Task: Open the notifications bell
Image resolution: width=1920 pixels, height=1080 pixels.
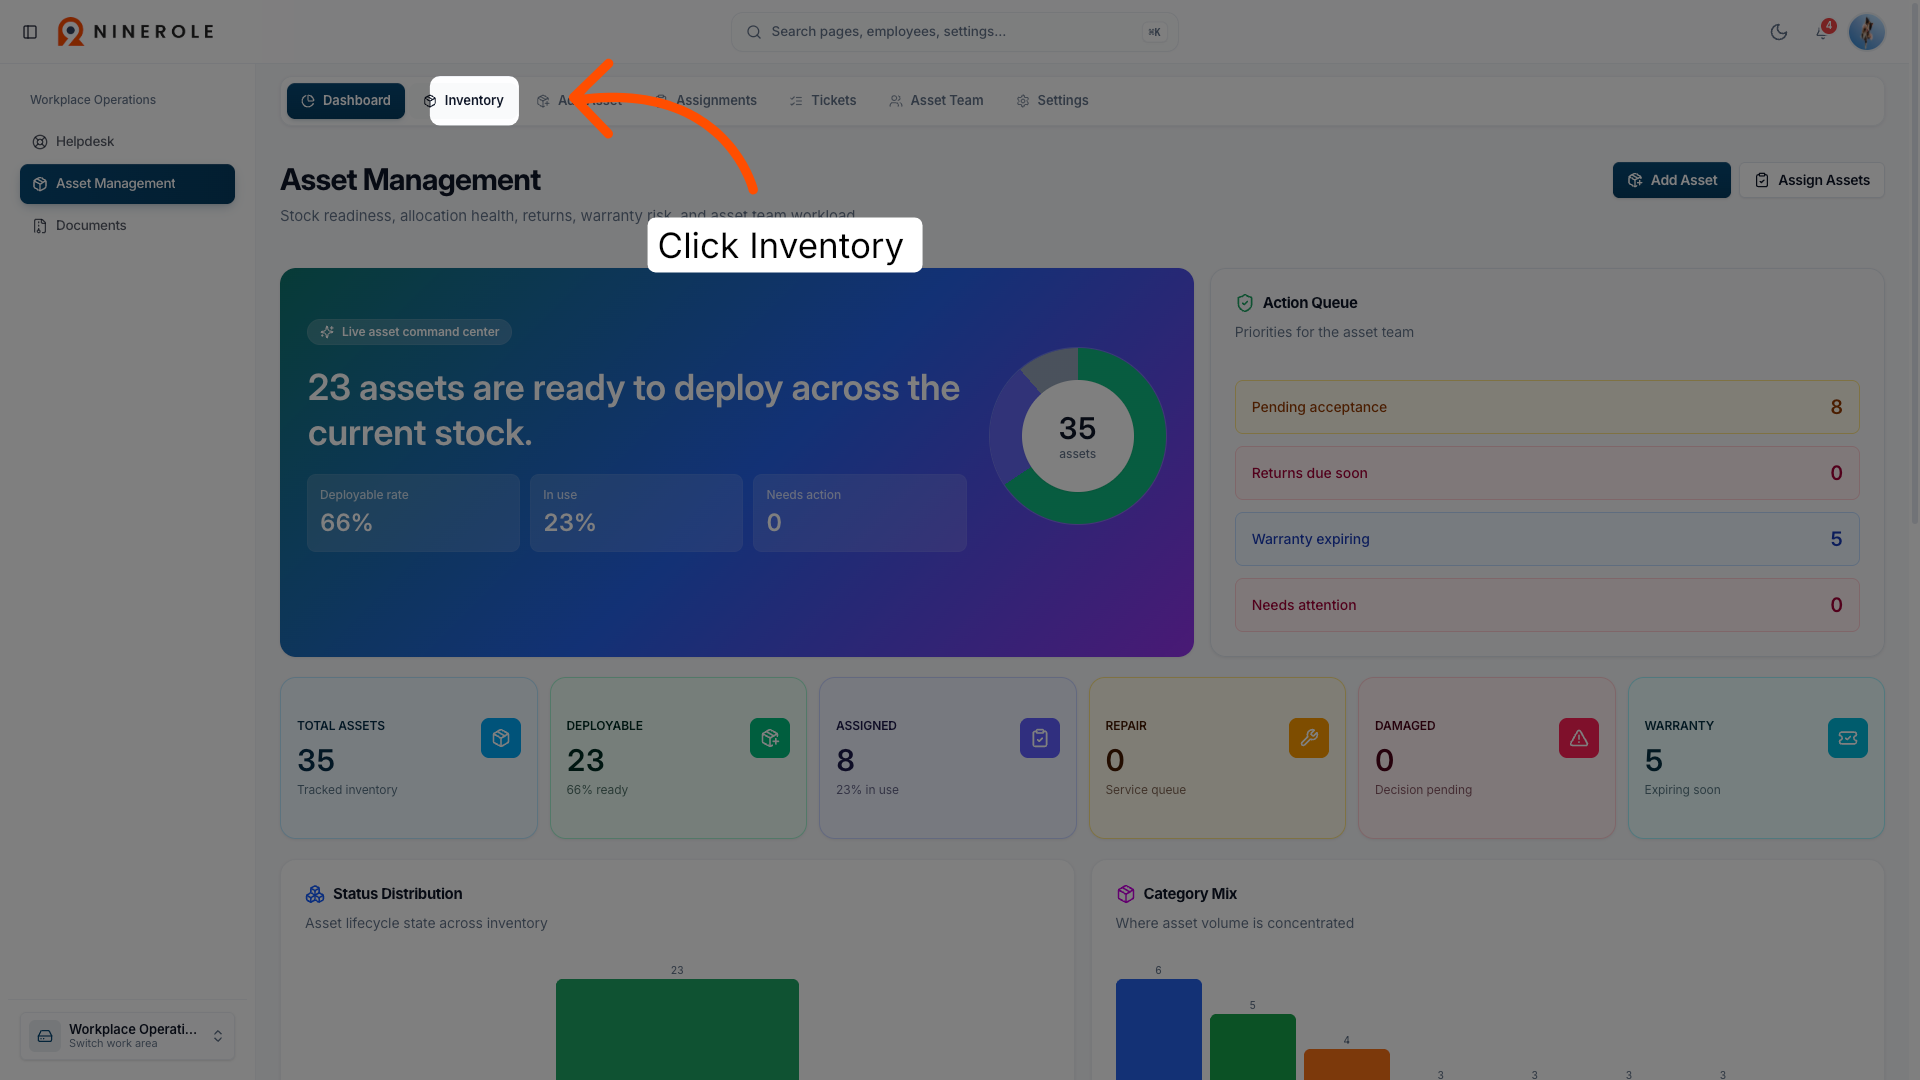Action: pyautogui.click(x=1822, y=32)
